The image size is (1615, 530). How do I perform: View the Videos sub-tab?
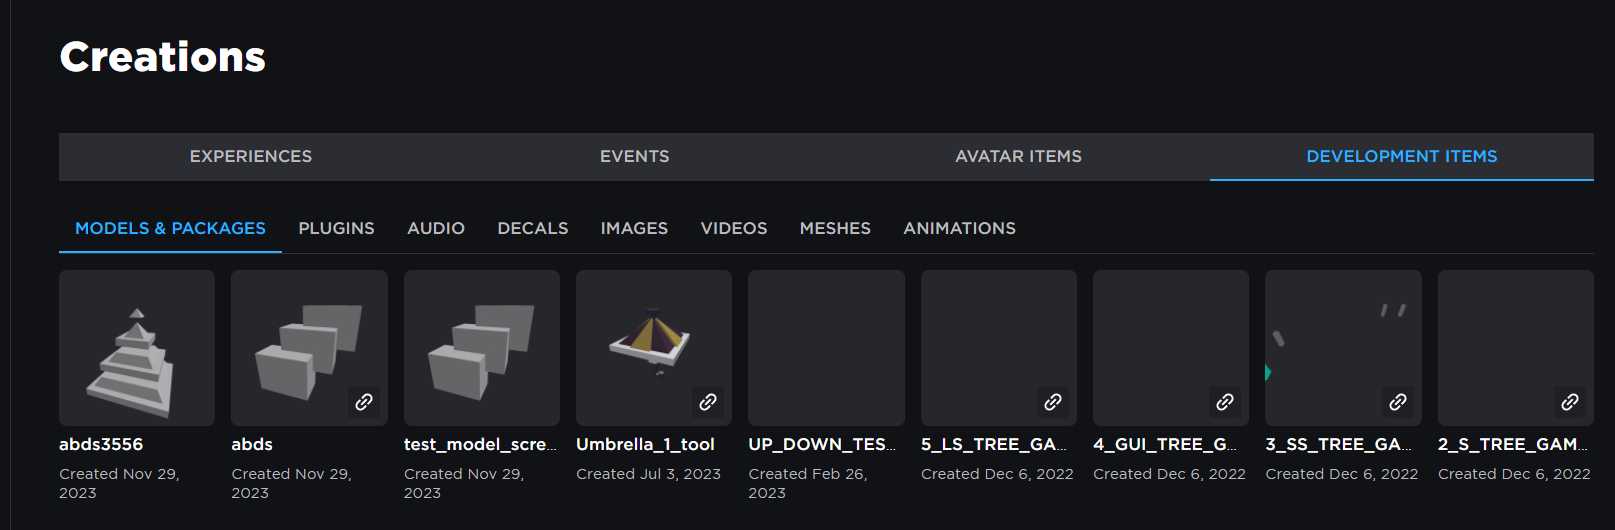(x=734, y=228)
